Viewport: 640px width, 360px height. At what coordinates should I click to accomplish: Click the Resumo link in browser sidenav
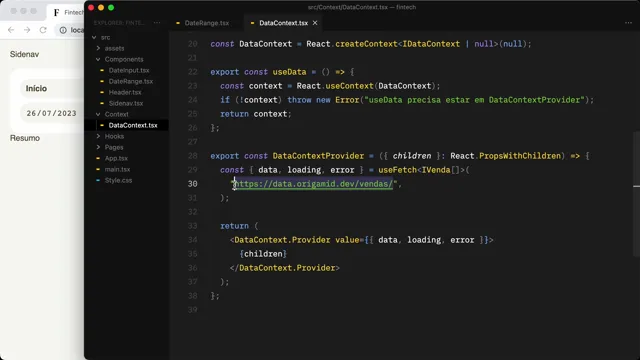point(25,138)
